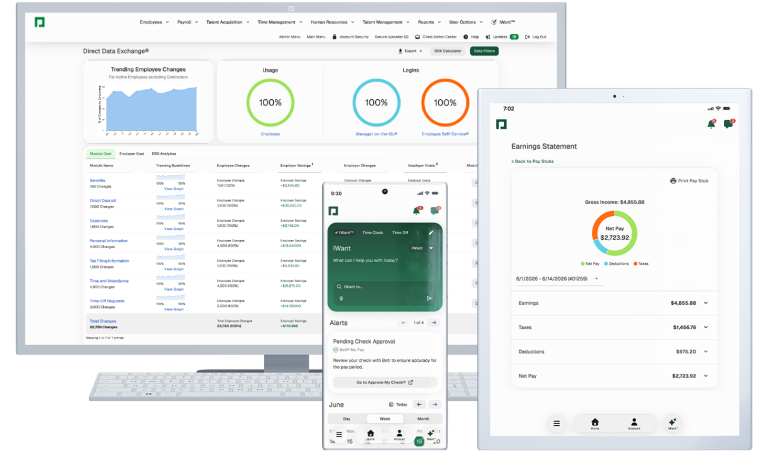Image resolution: width=768 pixels, height=457 pixels.
Task: Tap the Account icon in phone bottom bar
Action: point(399,434)
